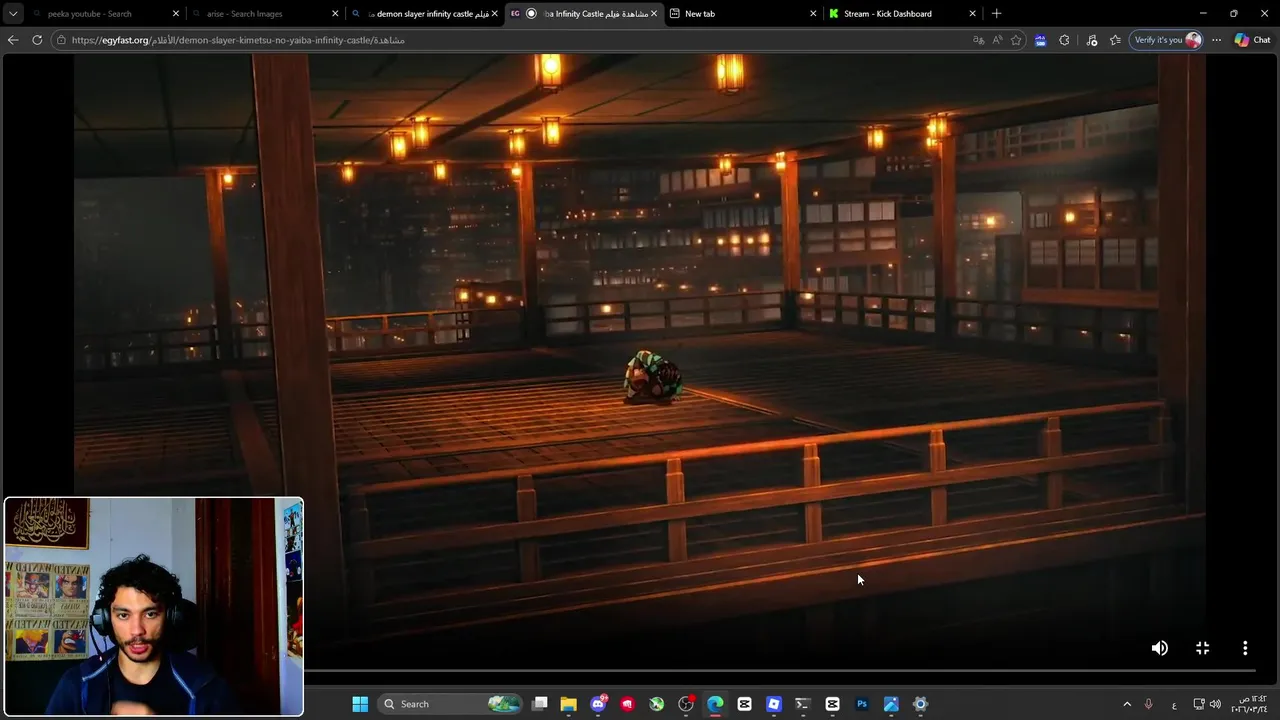Click the 'Verify it's you' profile button
The width and height of the screenshot is (1280, 720).
click(x=1167, y=40)
